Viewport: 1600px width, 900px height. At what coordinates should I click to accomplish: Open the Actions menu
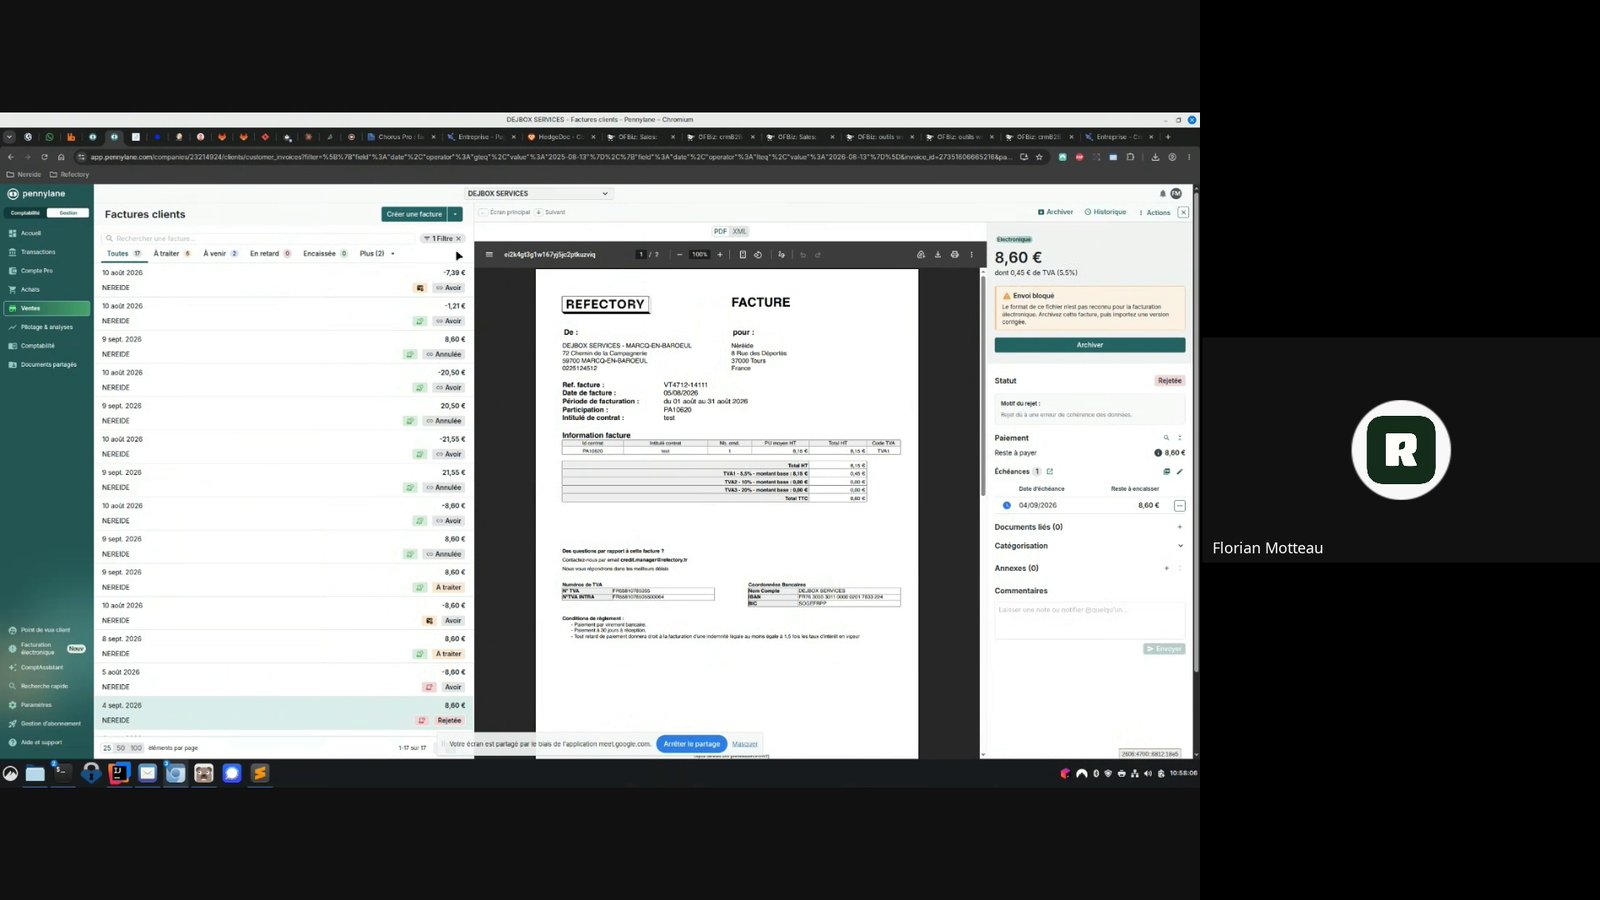1155,212
